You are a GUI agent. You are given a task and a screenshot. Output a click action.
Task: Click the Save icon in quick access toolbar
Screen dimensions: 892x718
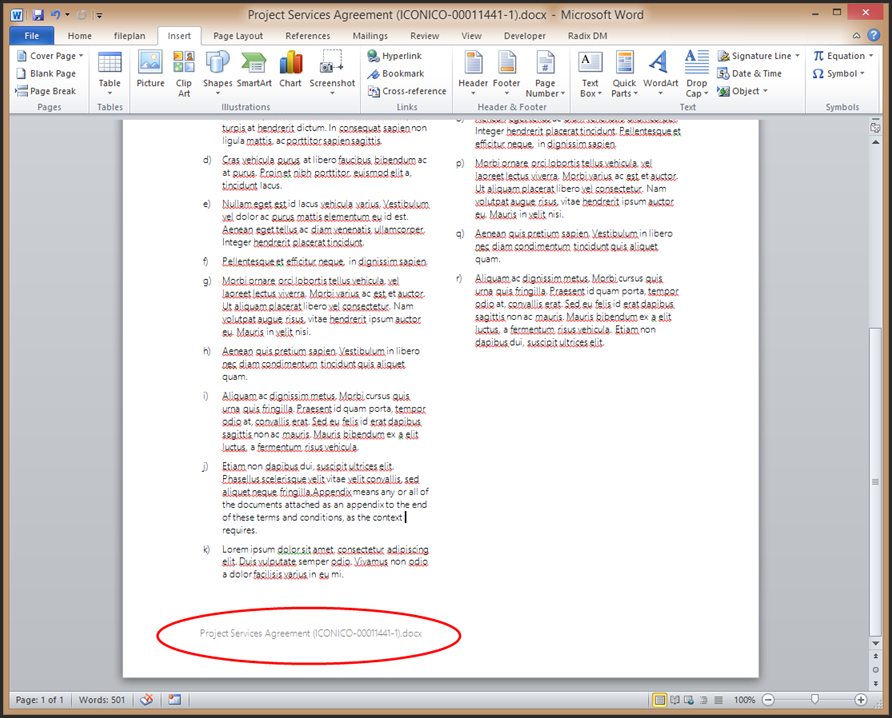[x=38, y=15]
